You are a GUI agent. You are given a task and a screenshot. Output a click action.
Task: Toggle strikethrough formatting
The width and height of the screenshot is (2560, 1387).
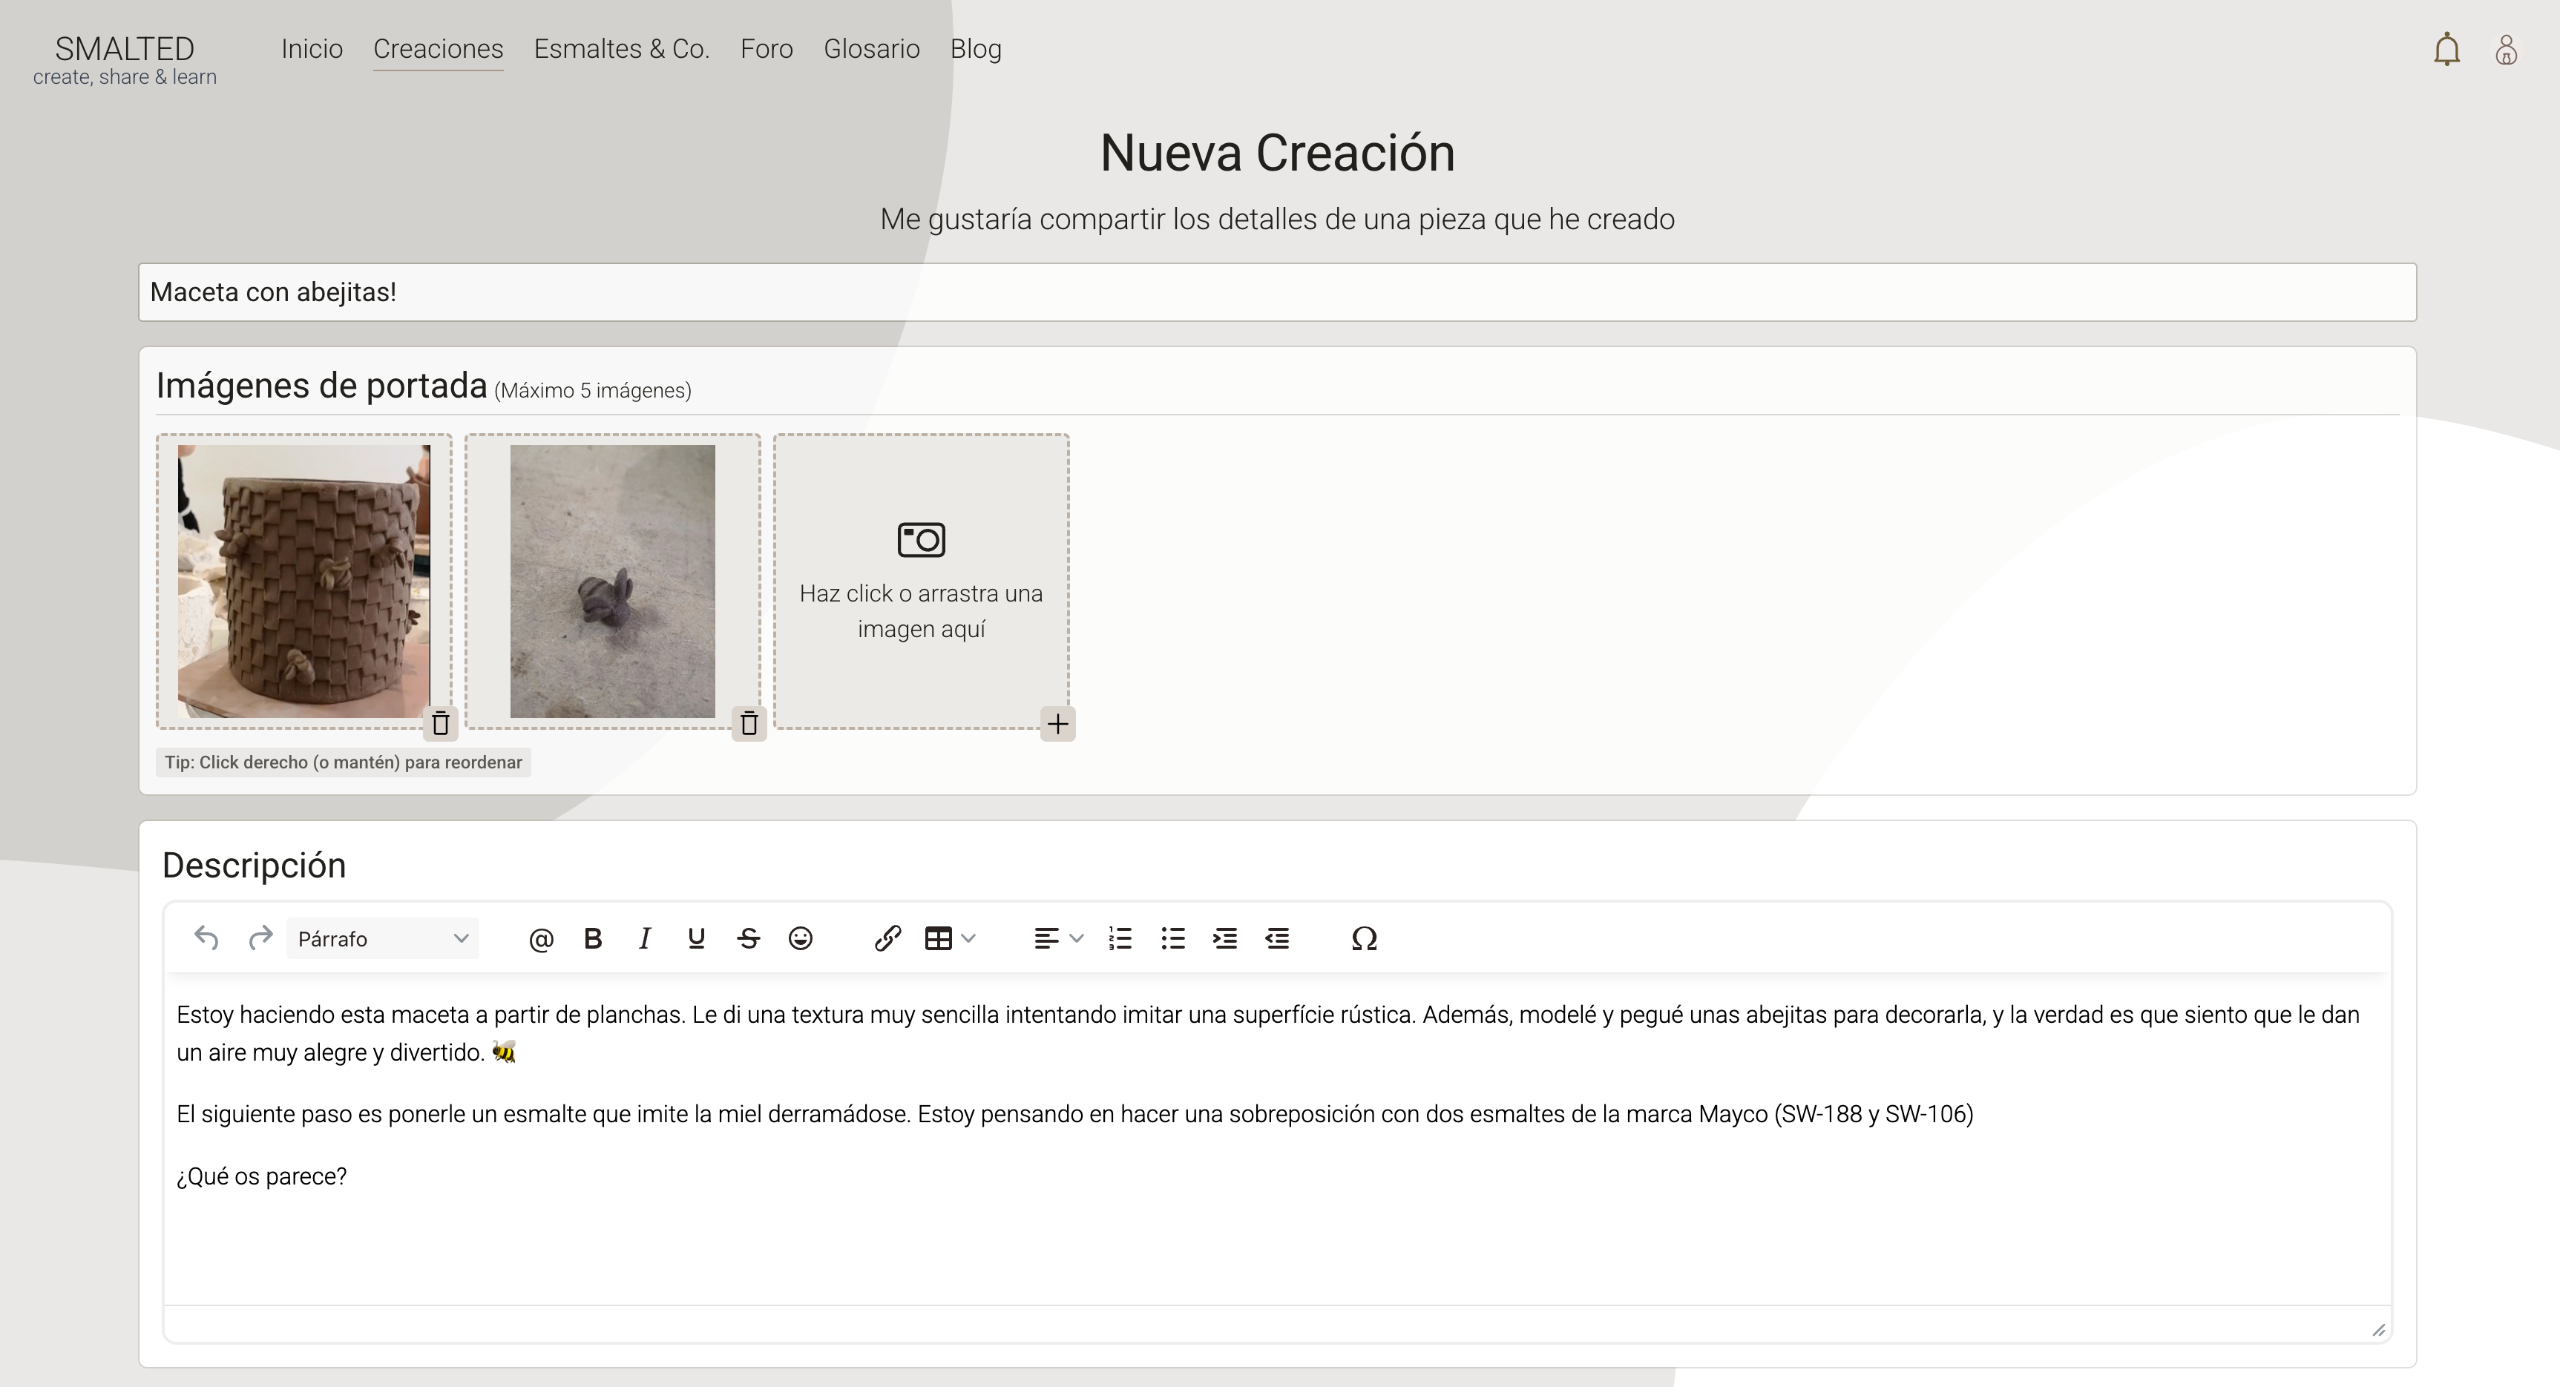(x=748, y=939)
